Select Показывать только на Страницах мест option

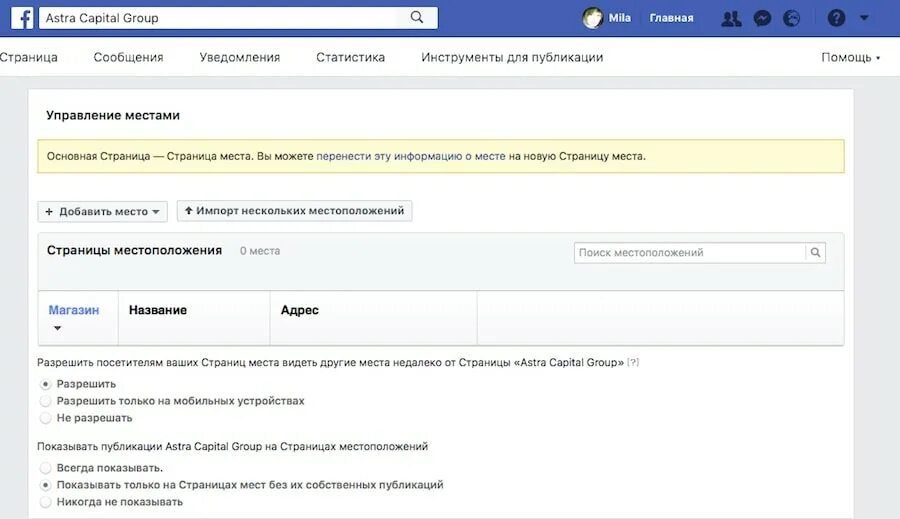[x=45, y=485]
